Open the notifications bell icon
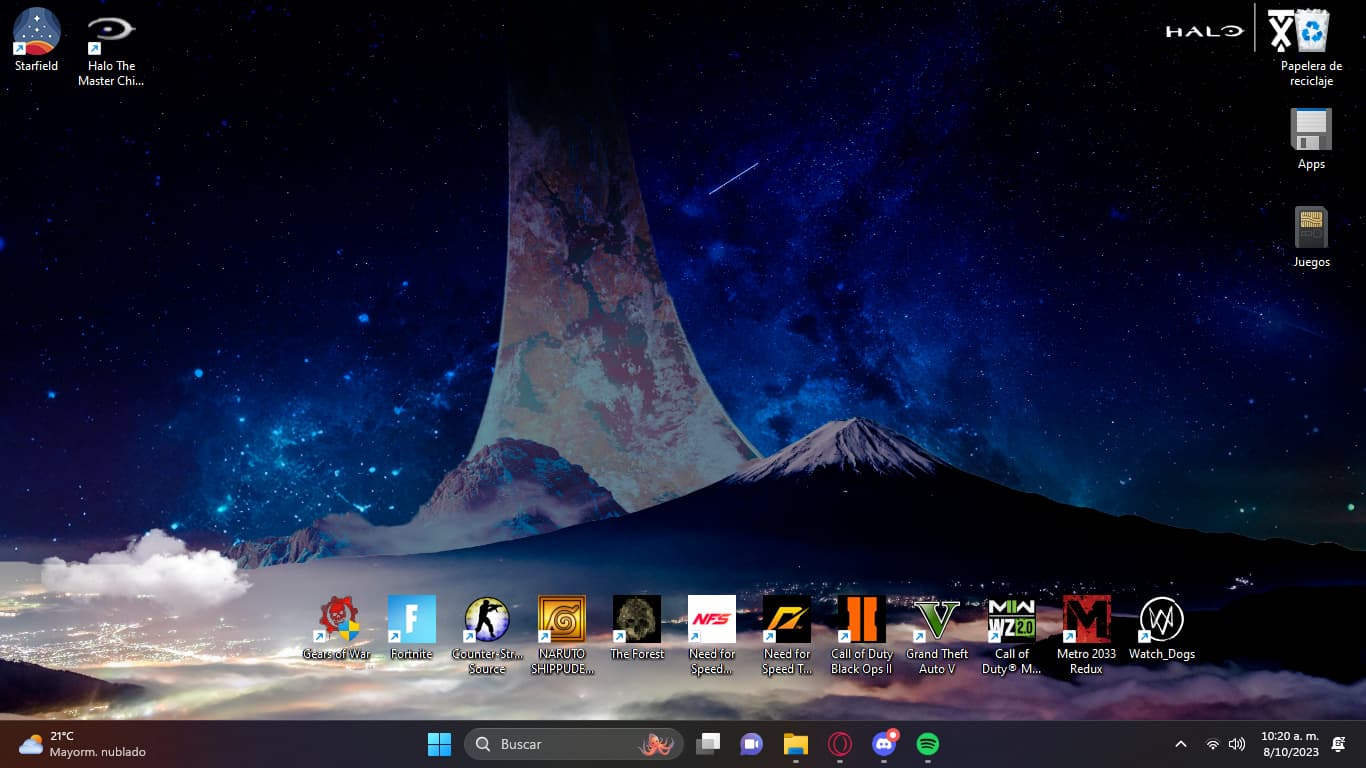This screenshot has width=1366, height=768. coord(1339,744)
